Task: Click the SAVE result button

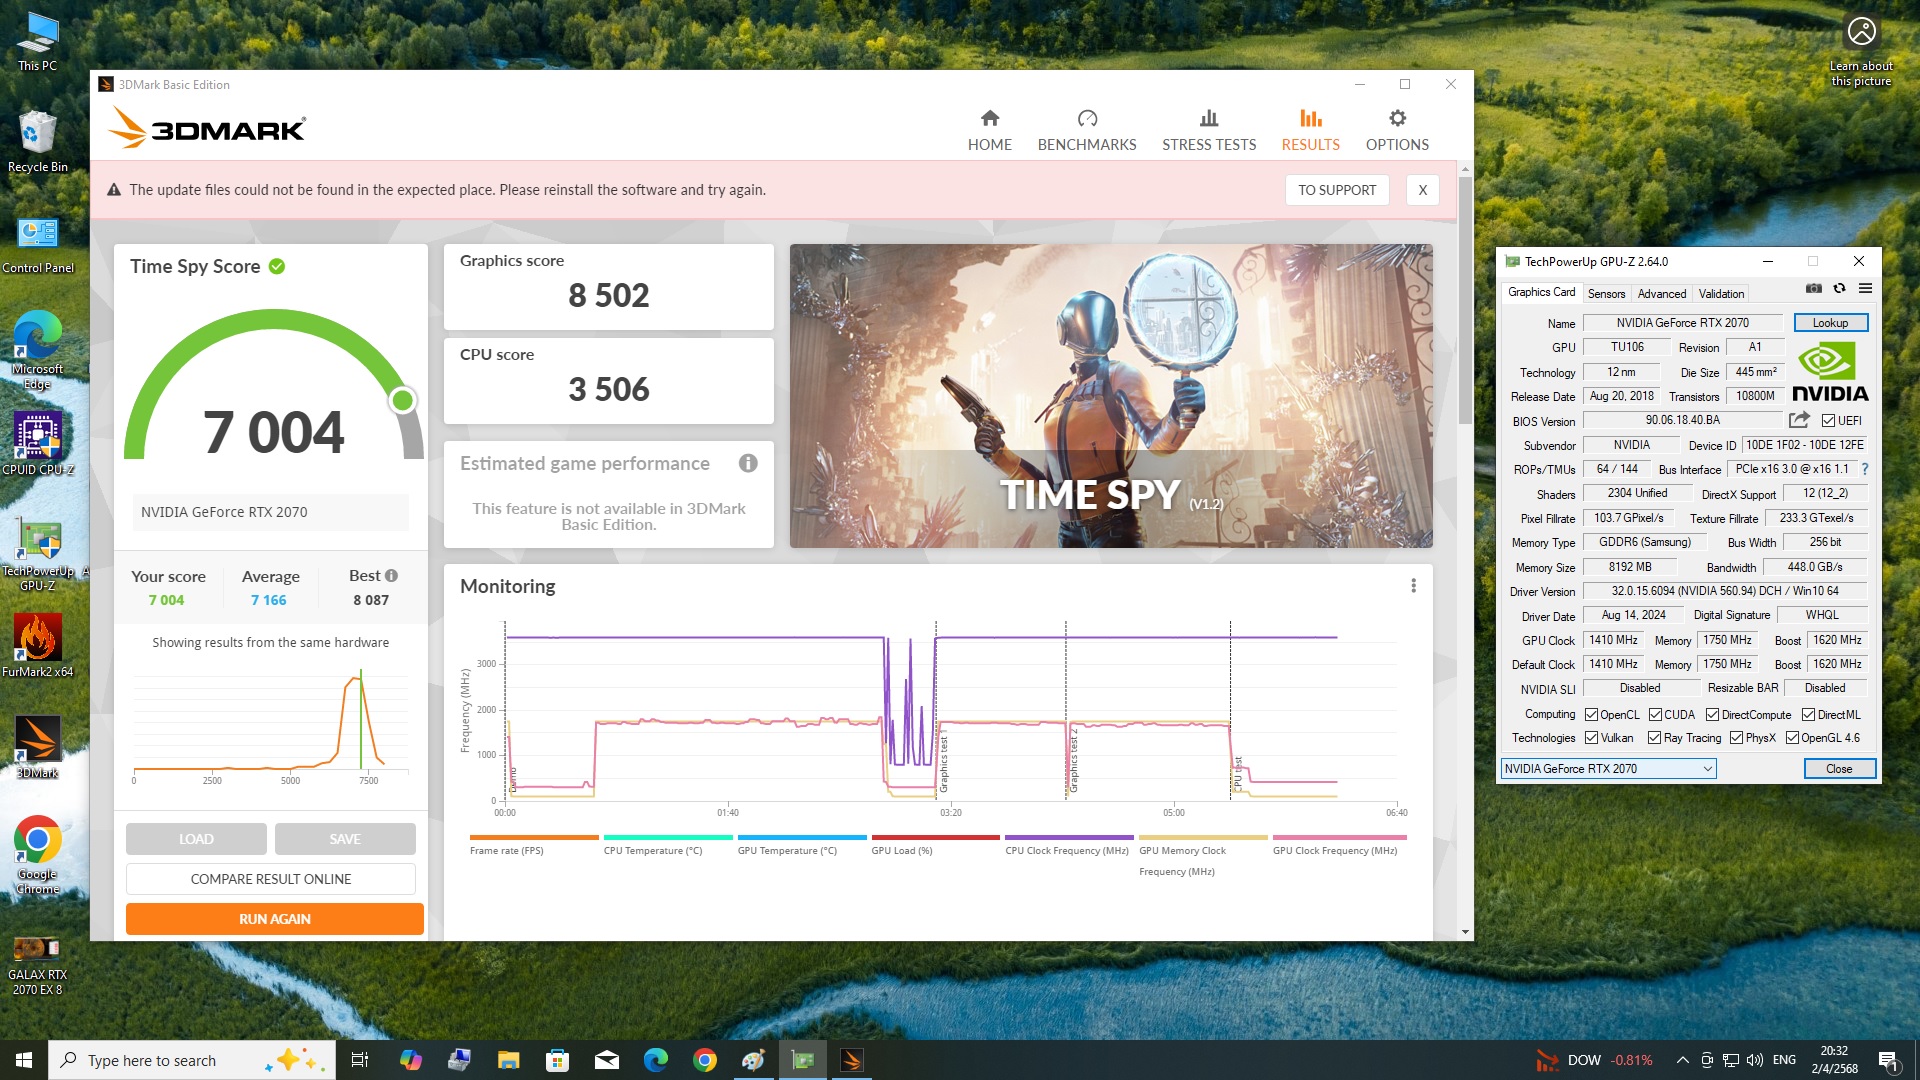Action: [345, 839]
